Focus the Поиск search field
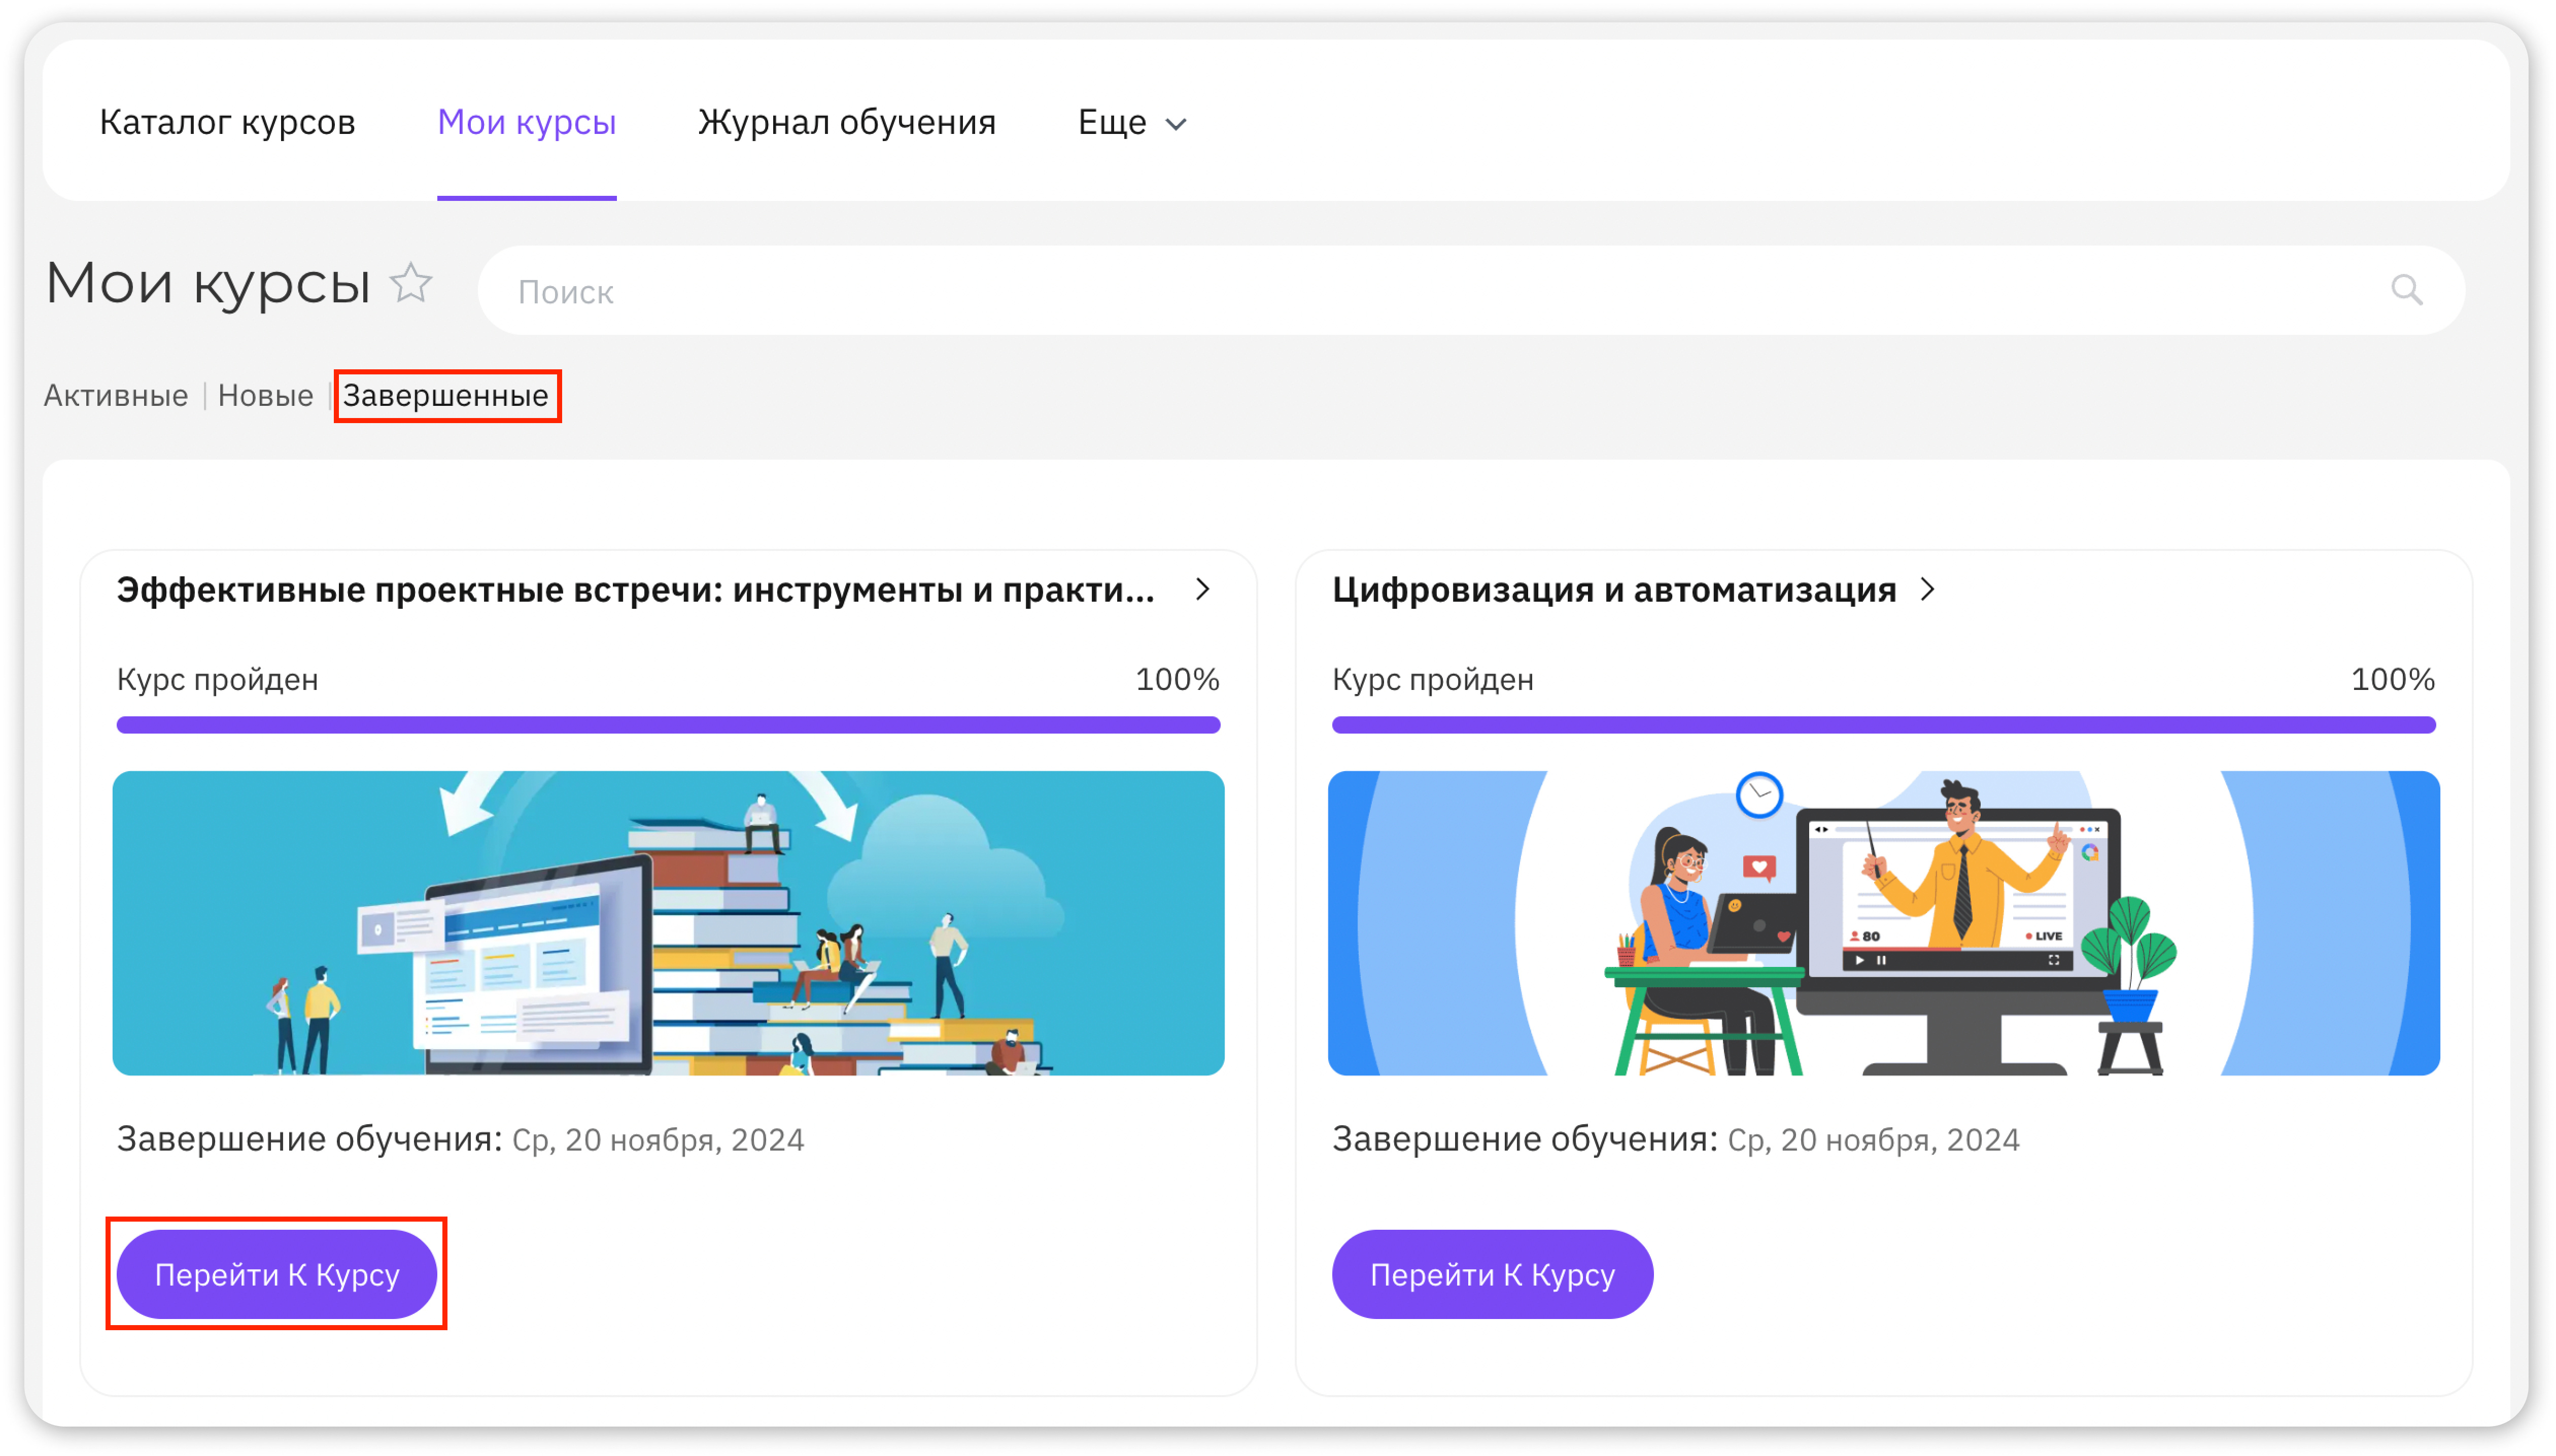2556x1456 pixels. [x=1471, y=291]
